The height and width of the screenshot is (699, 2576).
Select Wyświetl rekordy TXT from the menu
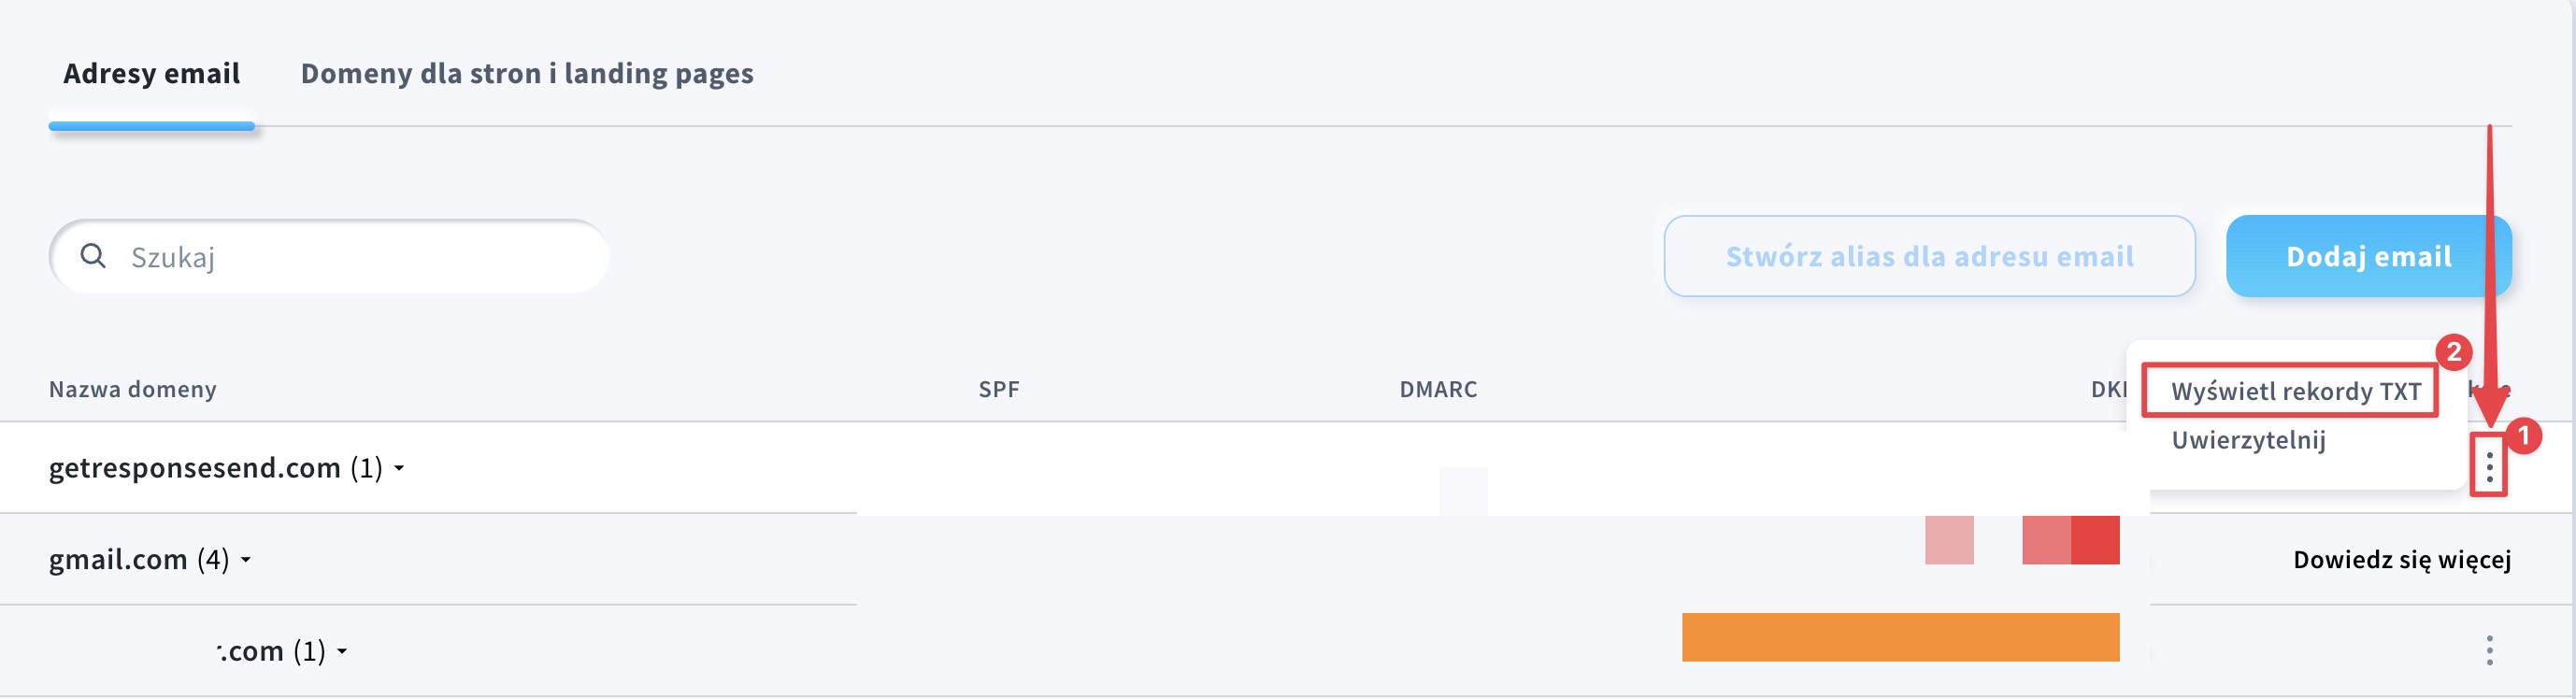[x=2295, y=391]
